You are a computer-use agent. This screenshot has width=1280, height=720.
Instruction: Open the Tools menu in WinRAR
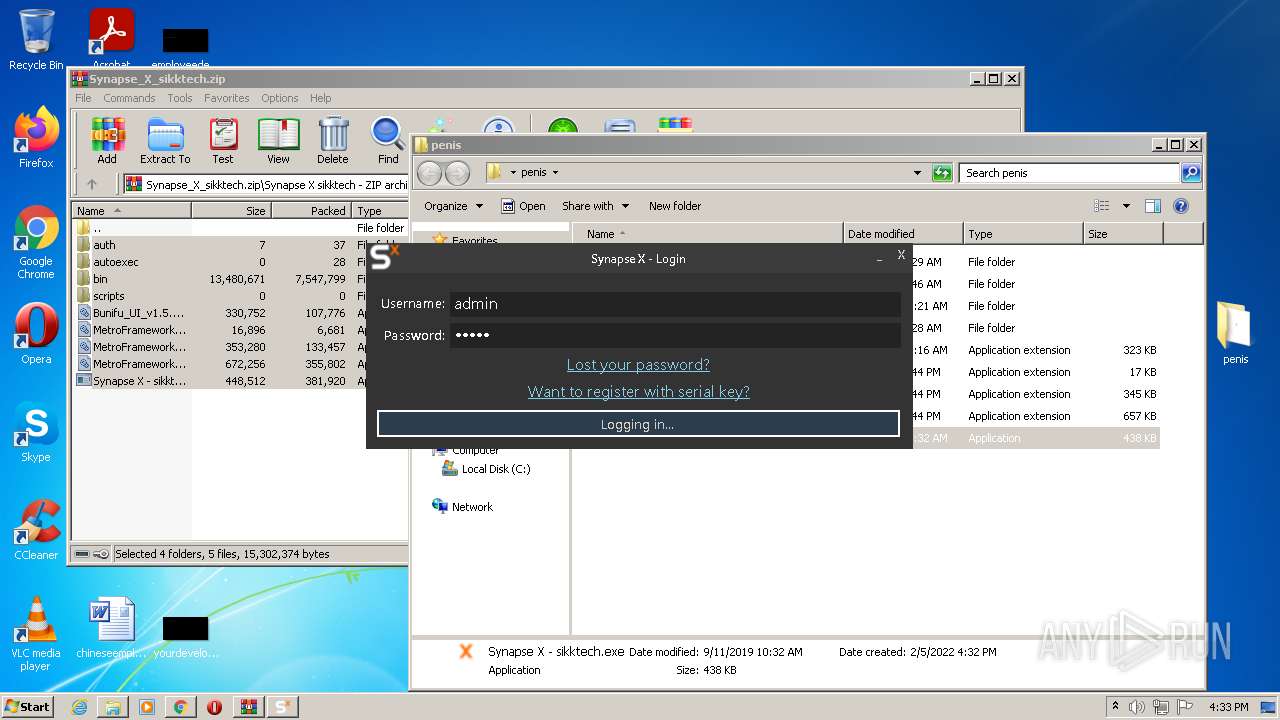tap(180, 98)
